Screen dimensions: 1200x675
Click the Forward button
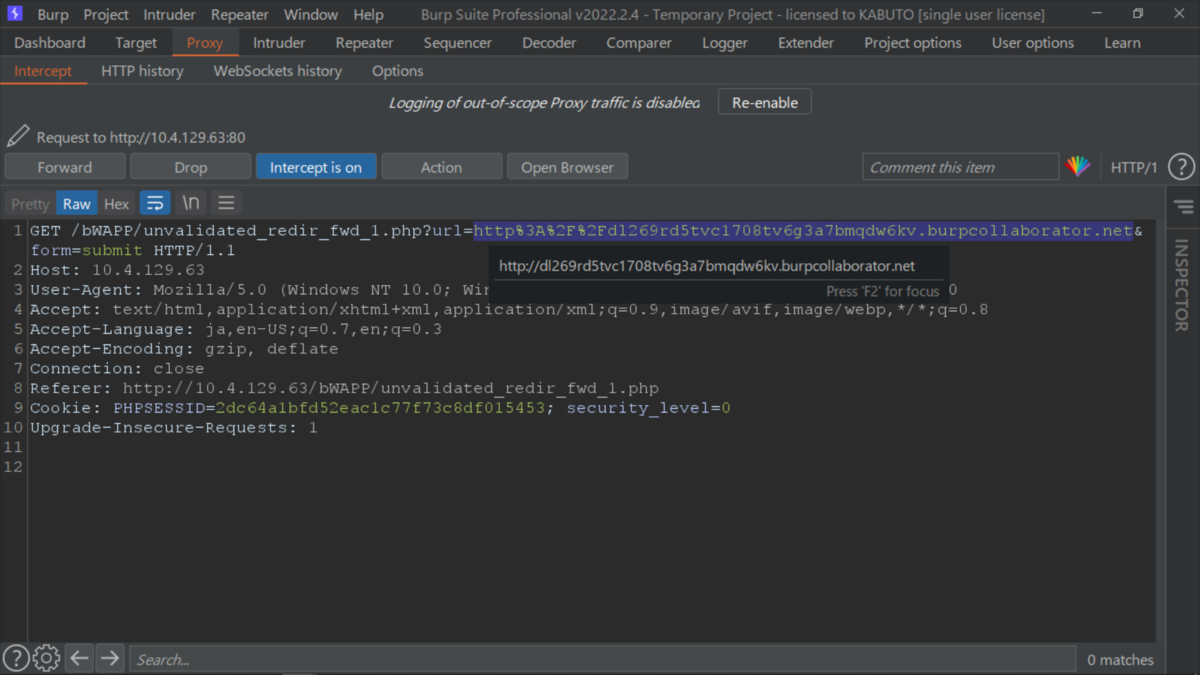point(65,167)
